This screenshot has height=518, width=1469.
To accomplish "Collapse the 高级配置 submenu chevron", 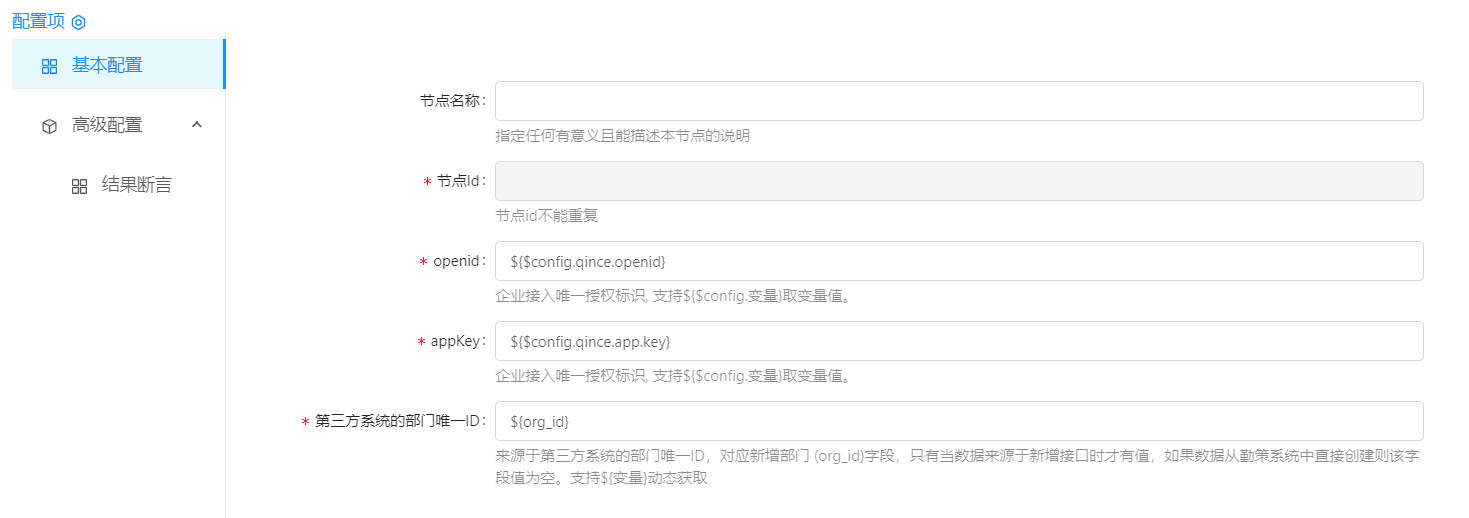I will pyautogui.click(x=197, y=125).
